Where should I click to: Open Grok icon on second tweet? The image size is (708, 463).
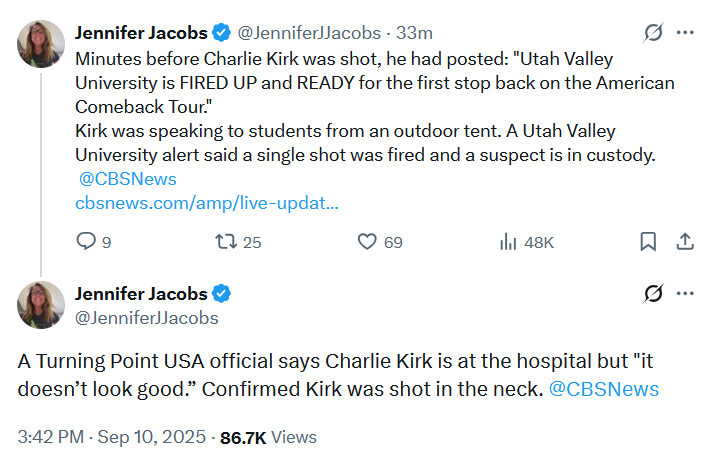653,294
